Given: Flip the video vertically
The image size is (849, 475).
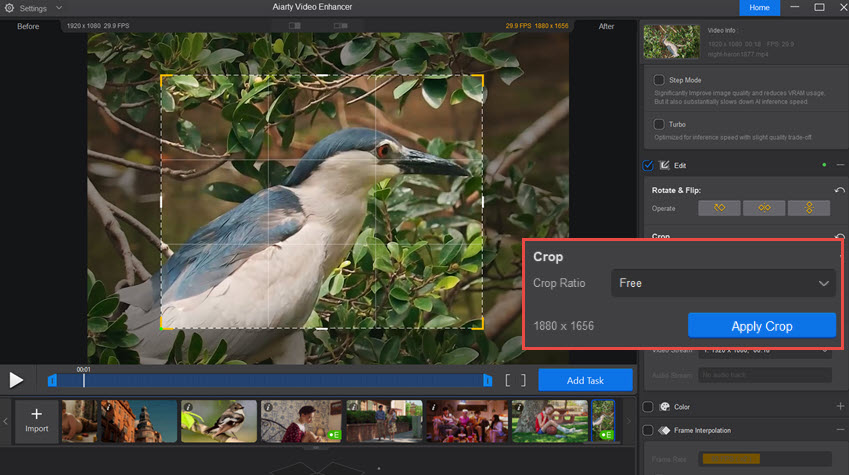Looking at the screenshot, I should (809, 208).
